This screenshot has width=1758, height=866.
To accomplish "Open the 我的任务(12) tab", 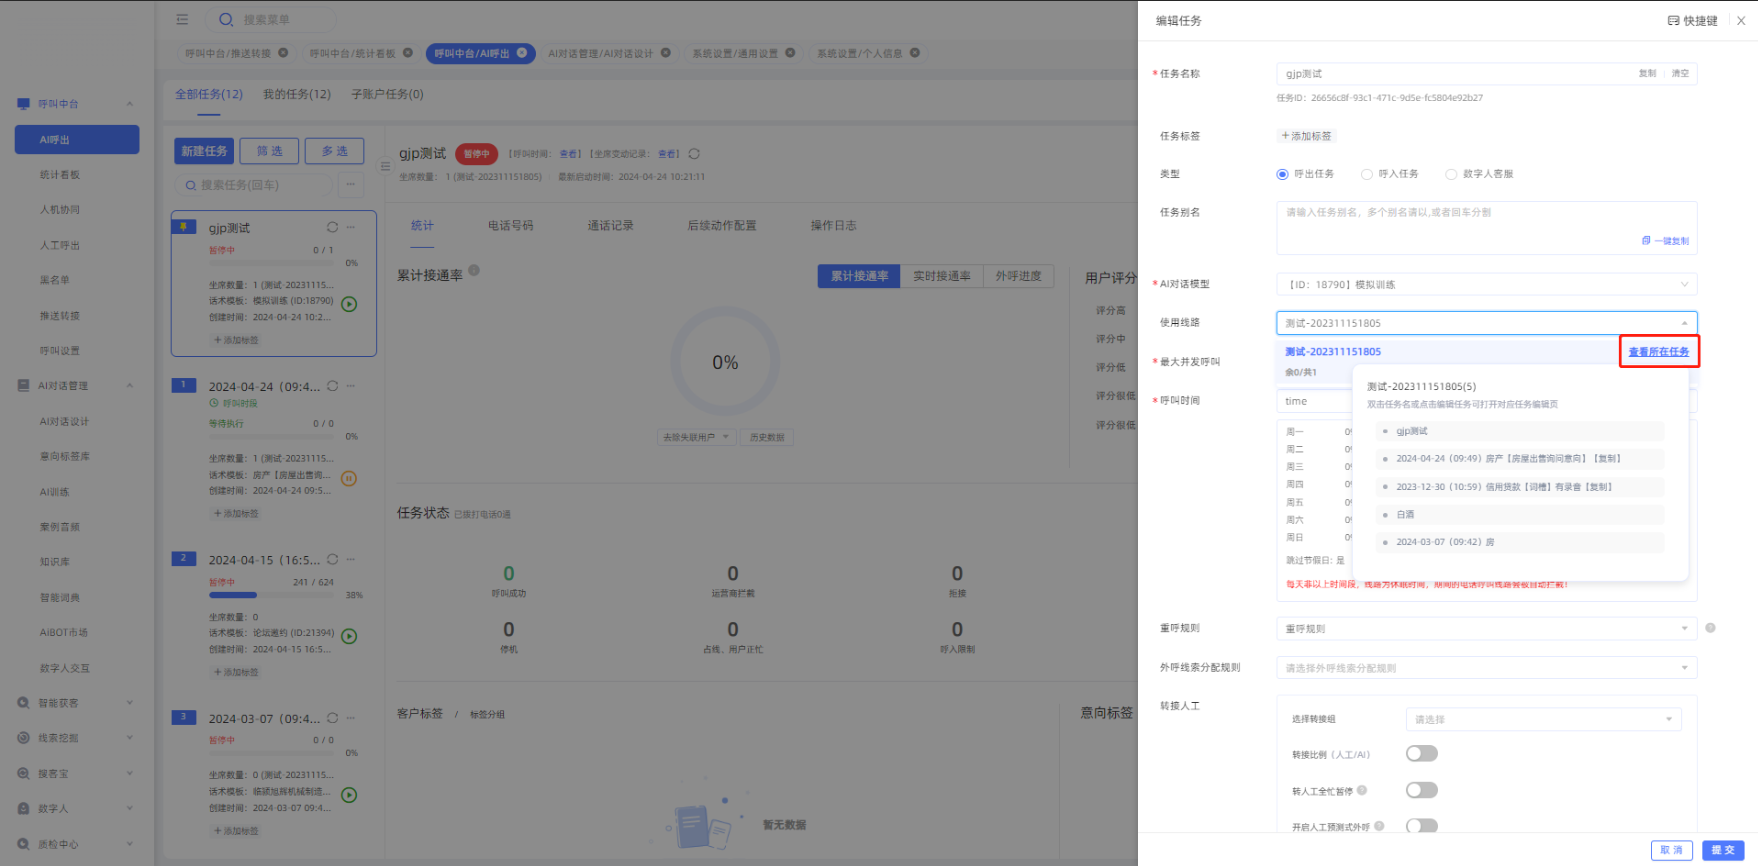I will (x=296, y=94).
